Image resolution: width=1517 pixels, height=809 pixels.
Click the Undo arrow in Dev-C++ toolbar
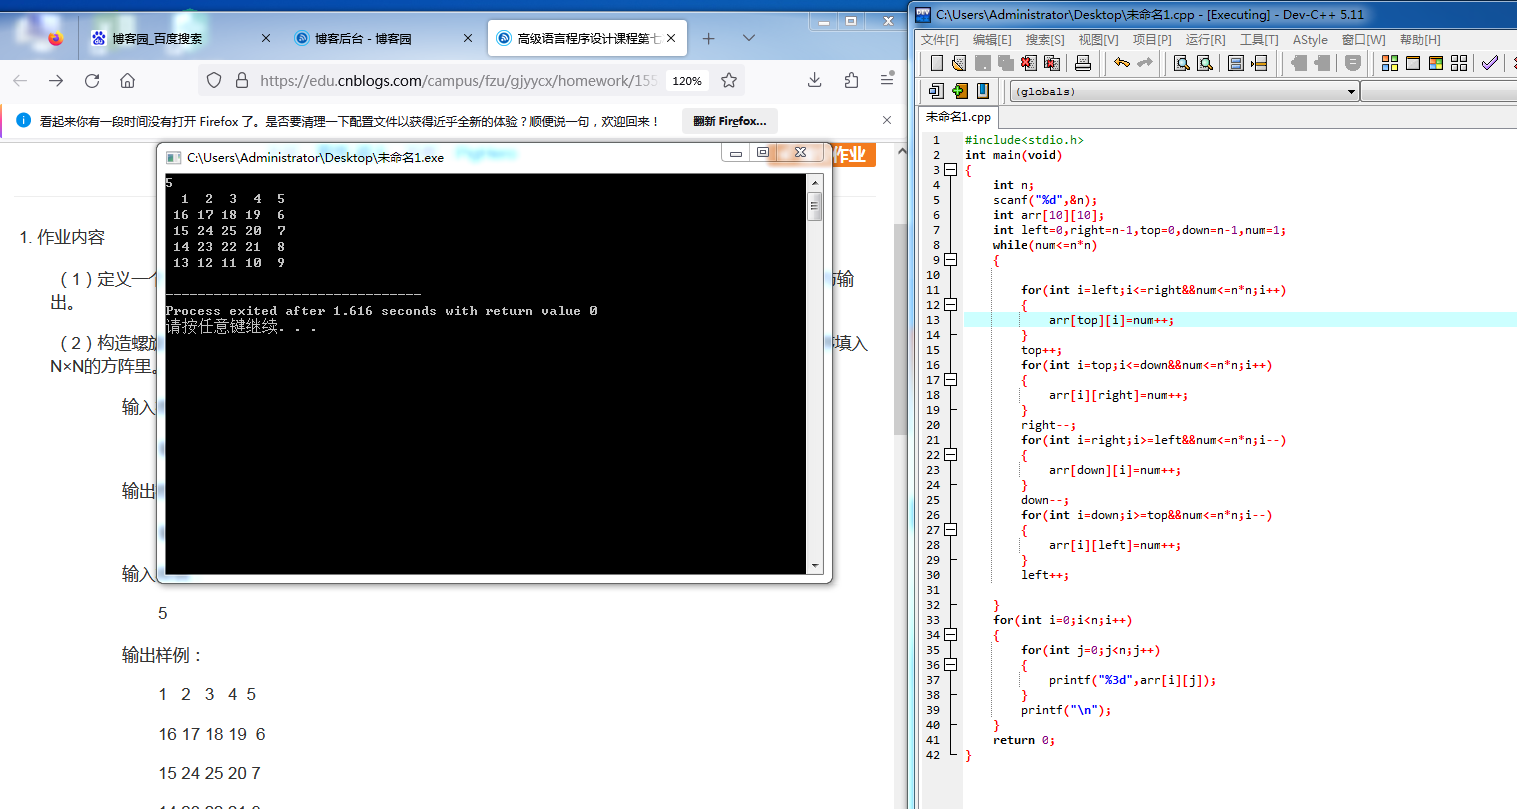(1122, 63)
